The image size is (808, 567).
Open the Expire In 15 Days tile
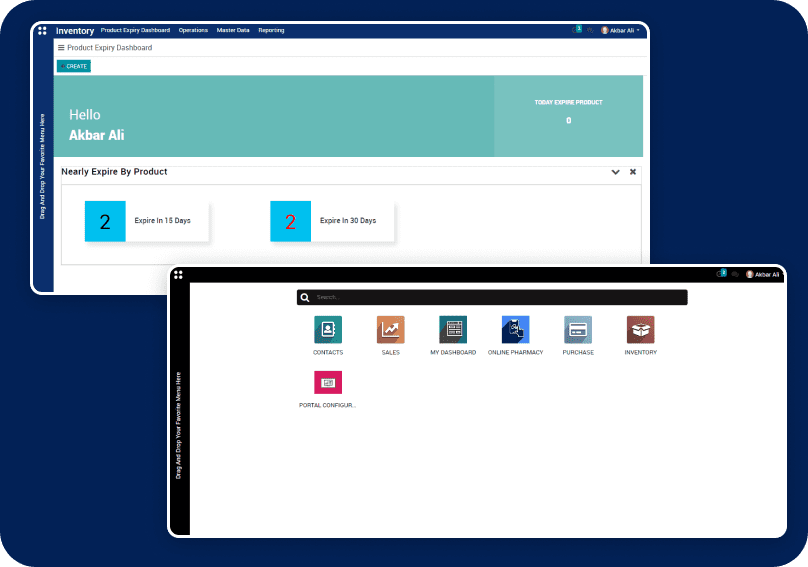tap(147, 221)
